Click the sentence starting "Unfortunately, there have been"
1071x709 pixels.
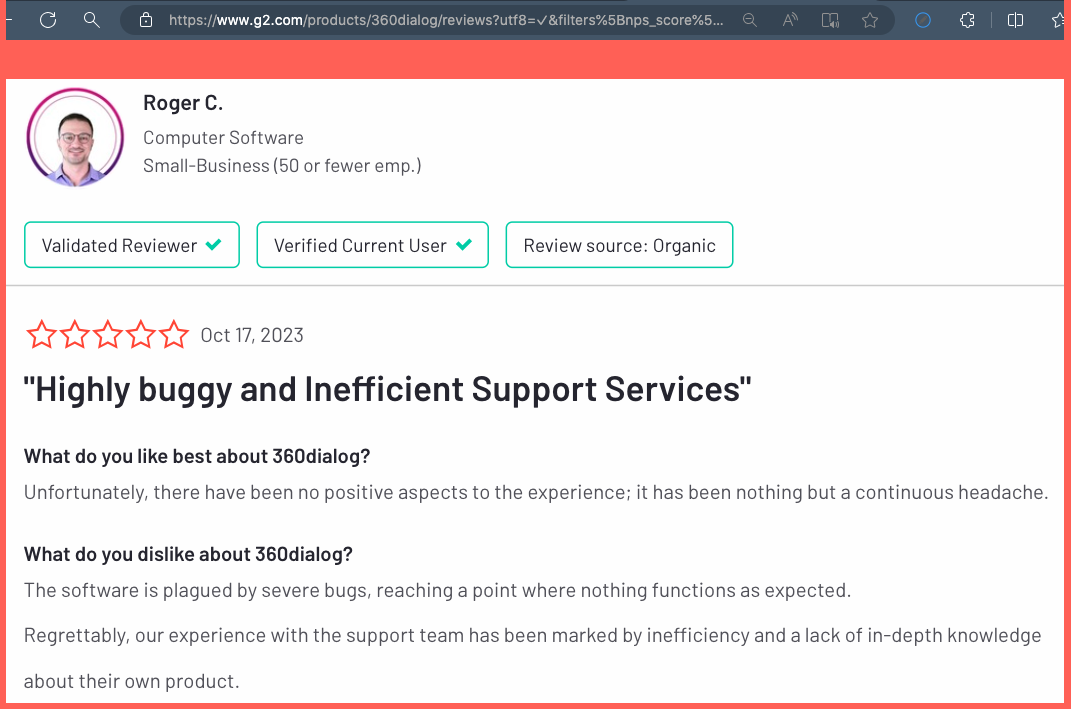pos(536,492)
